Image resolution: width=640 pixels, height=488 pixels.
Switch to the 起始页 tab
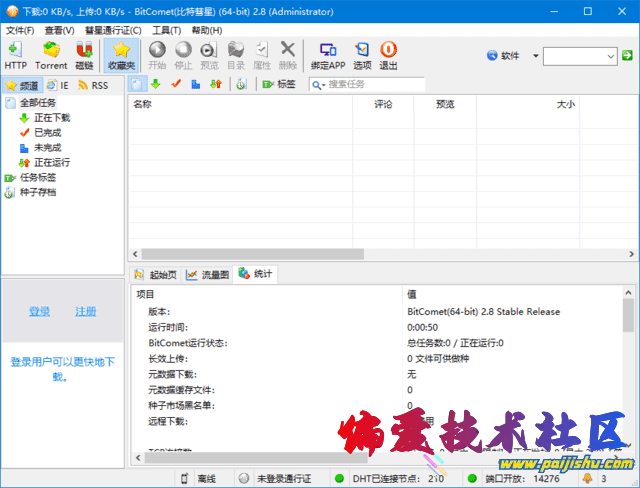(x=156, y=275)
